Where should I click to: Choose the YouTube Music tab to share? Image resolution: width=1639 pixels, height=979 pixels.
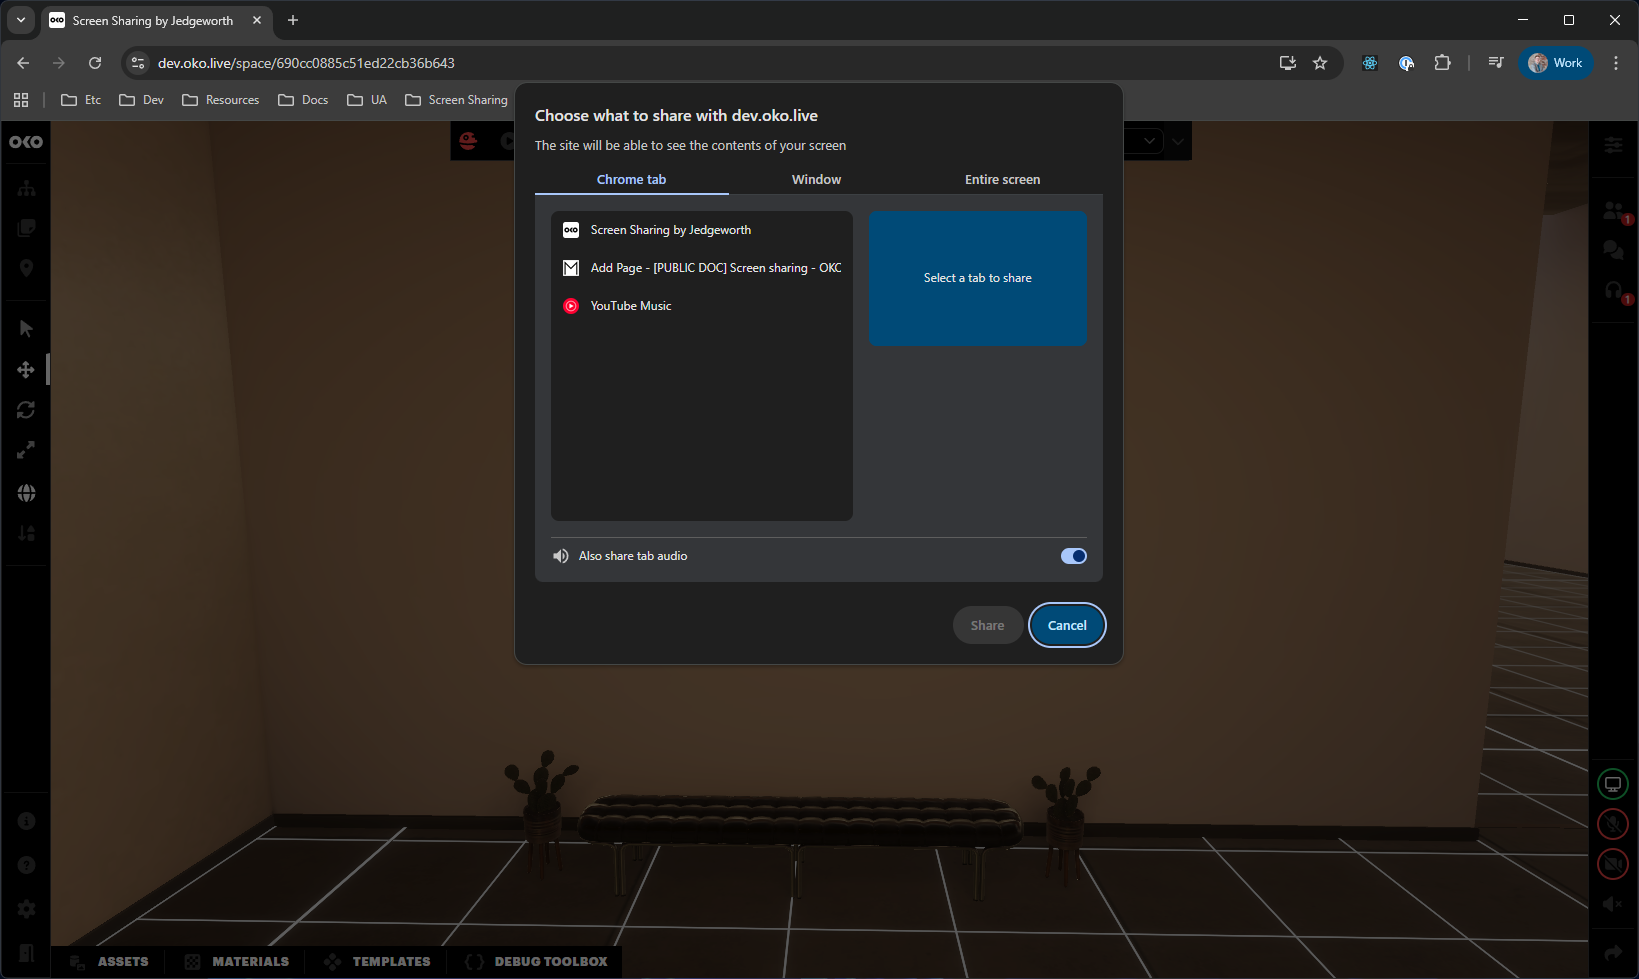pyautogui.click(x=631, y=306)
